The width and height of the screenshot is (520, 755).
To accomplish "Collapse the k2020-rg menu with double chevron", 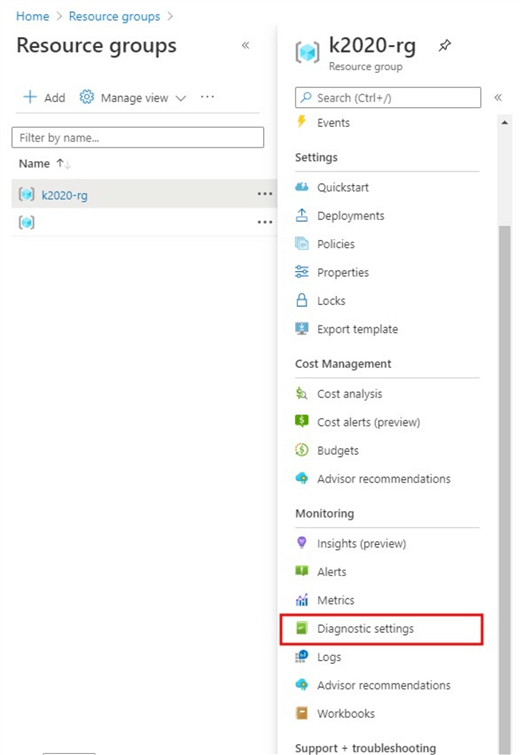I will (x=498, y=98).
